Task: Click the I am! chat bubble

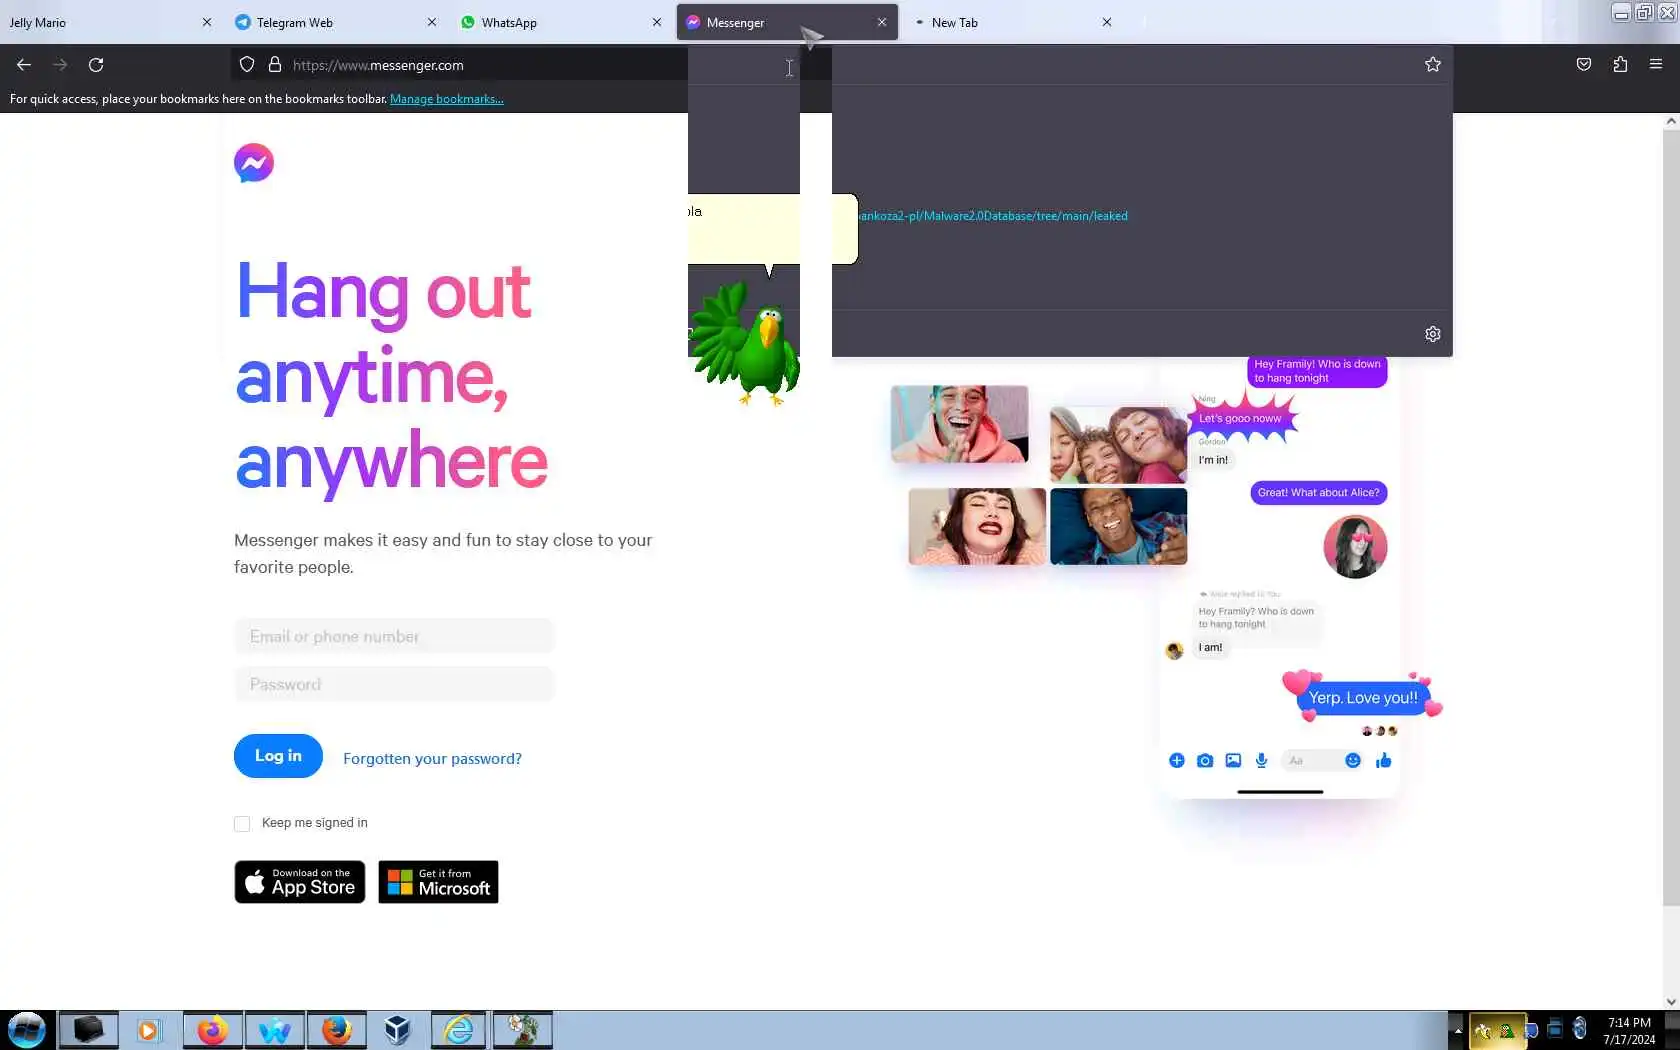Action: click(1211, 648)
